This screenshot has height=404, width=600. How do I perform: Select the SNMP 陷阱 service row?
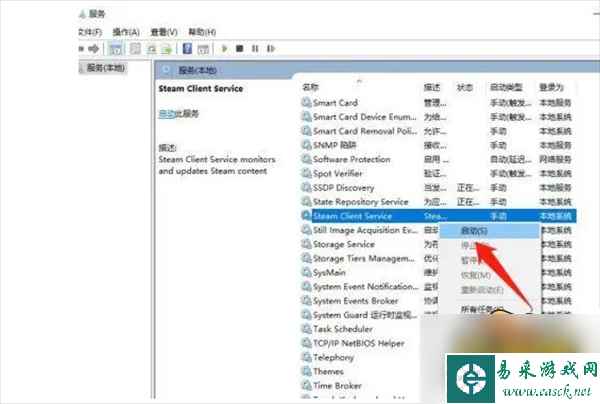point(437,145)
